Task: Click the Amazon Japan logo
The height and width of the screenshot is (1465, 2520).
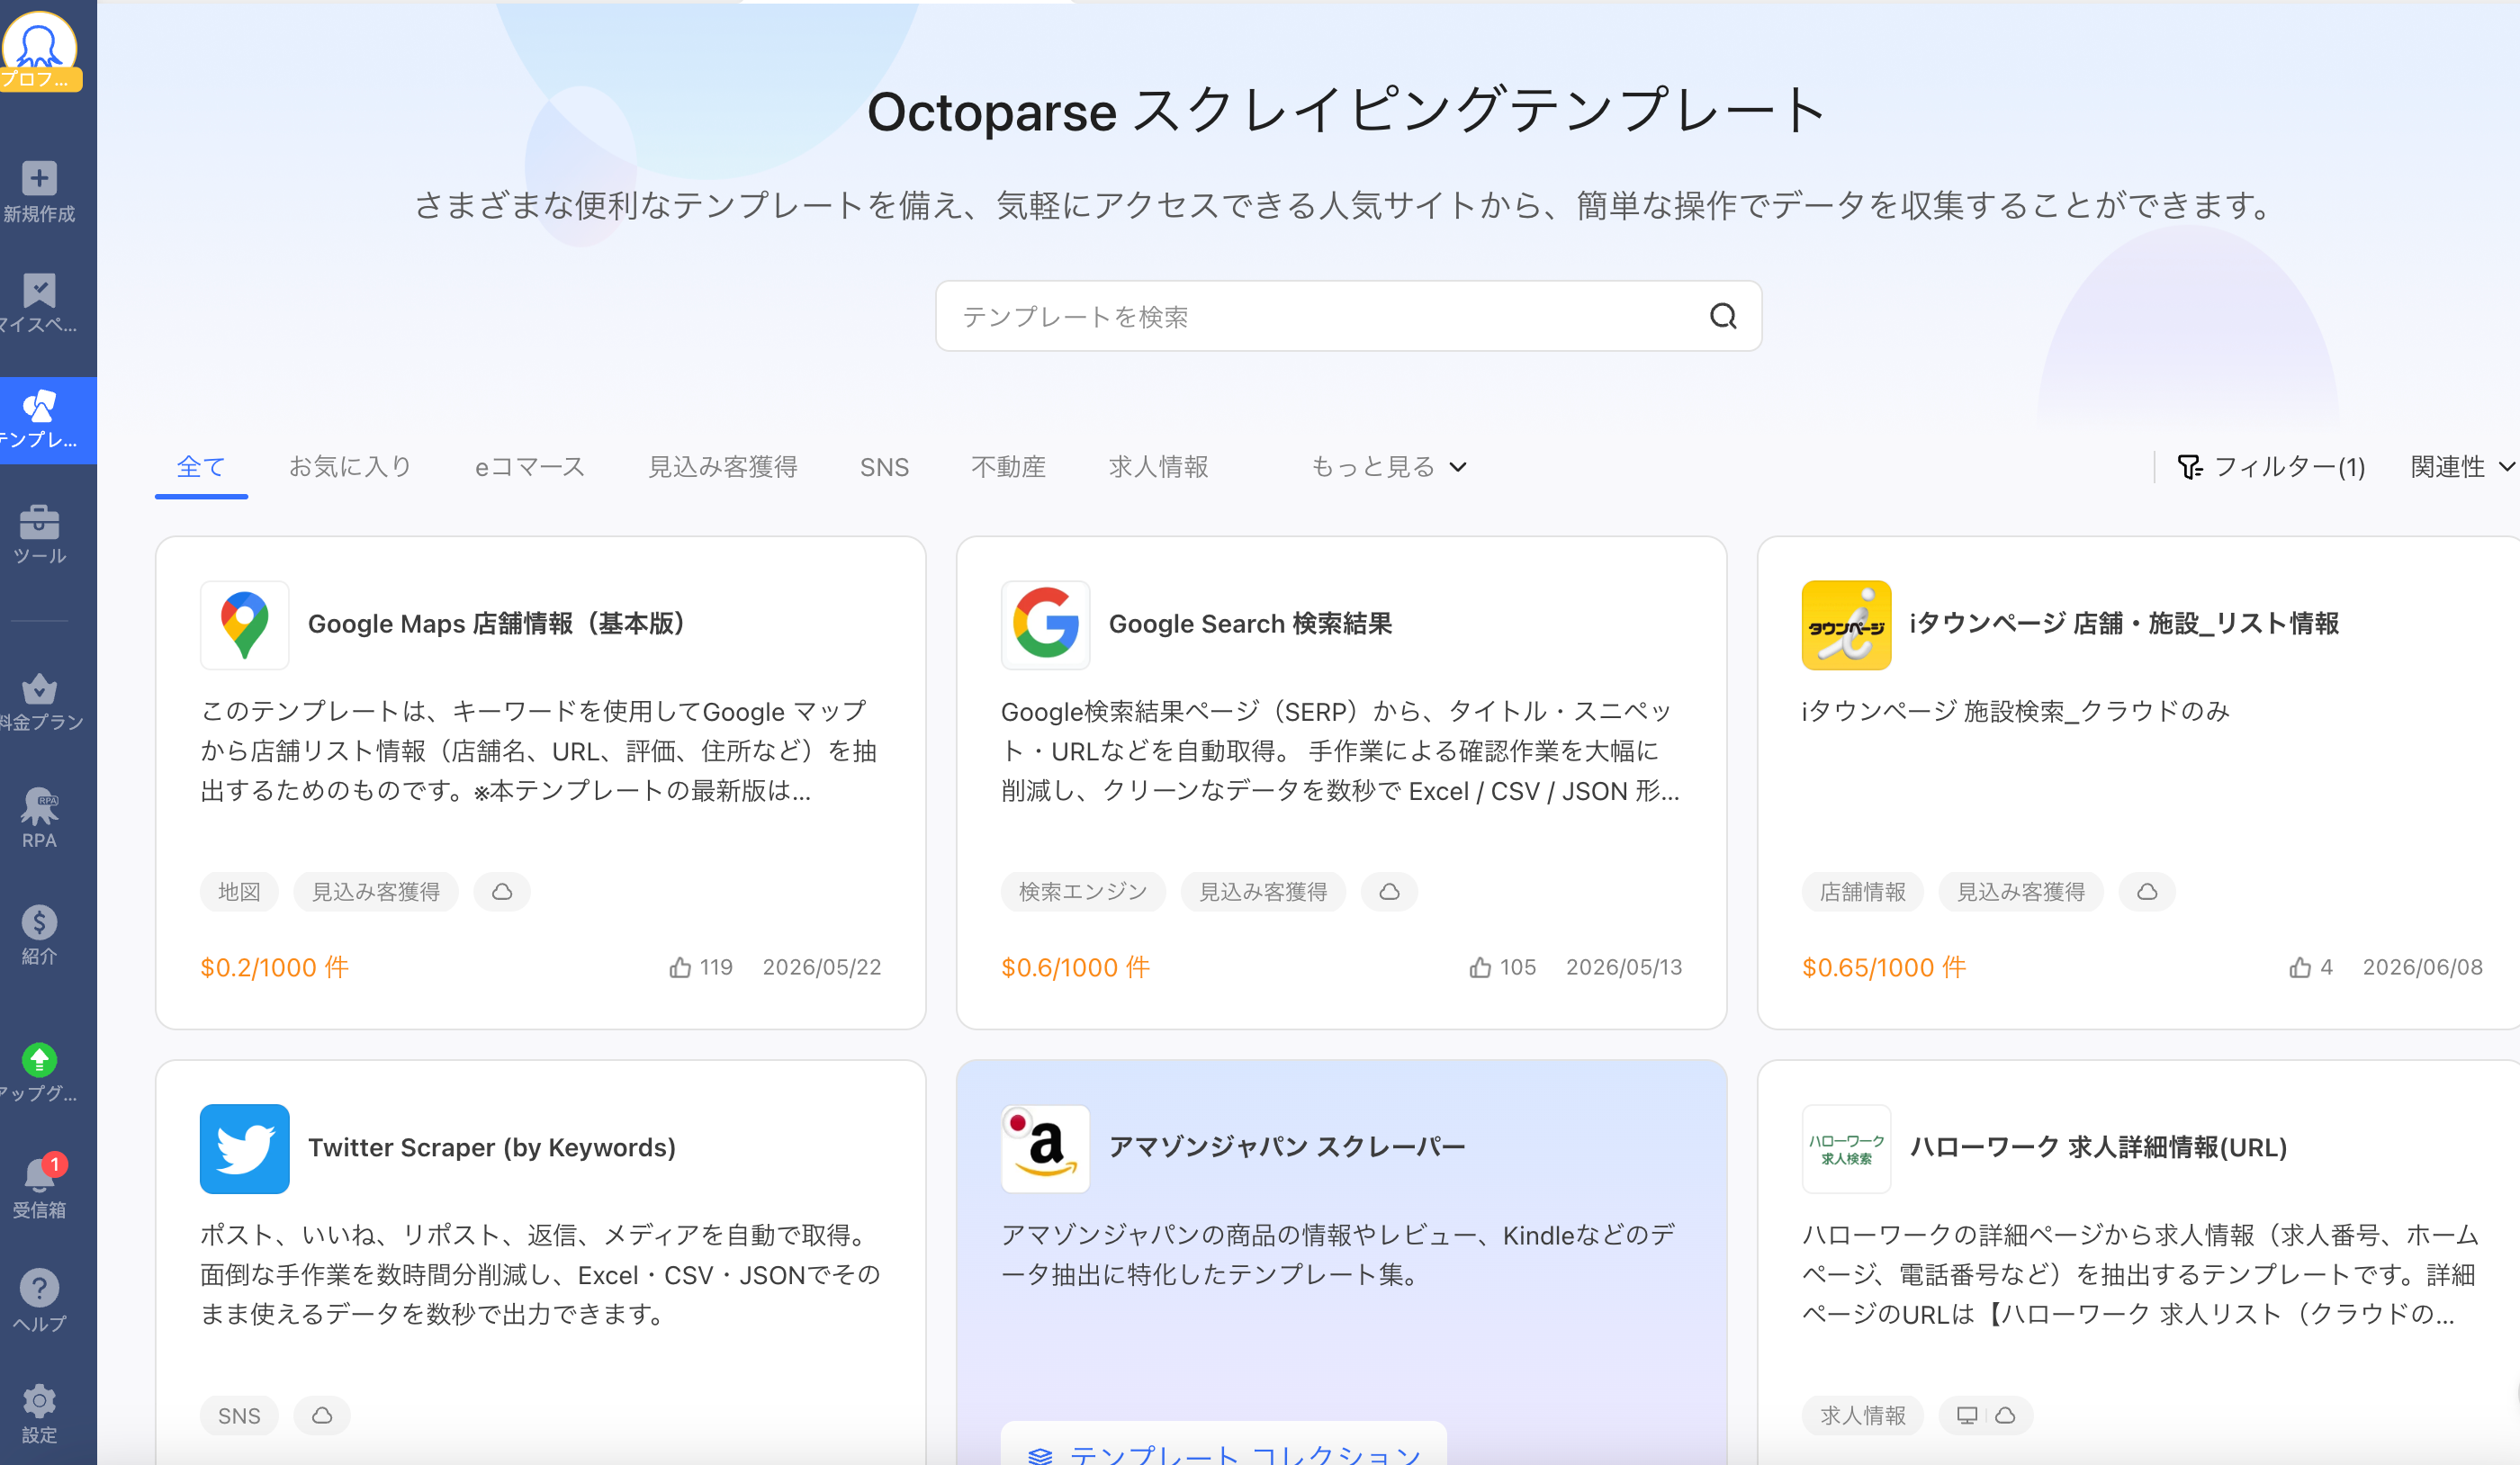Action: [1045, 1148]
